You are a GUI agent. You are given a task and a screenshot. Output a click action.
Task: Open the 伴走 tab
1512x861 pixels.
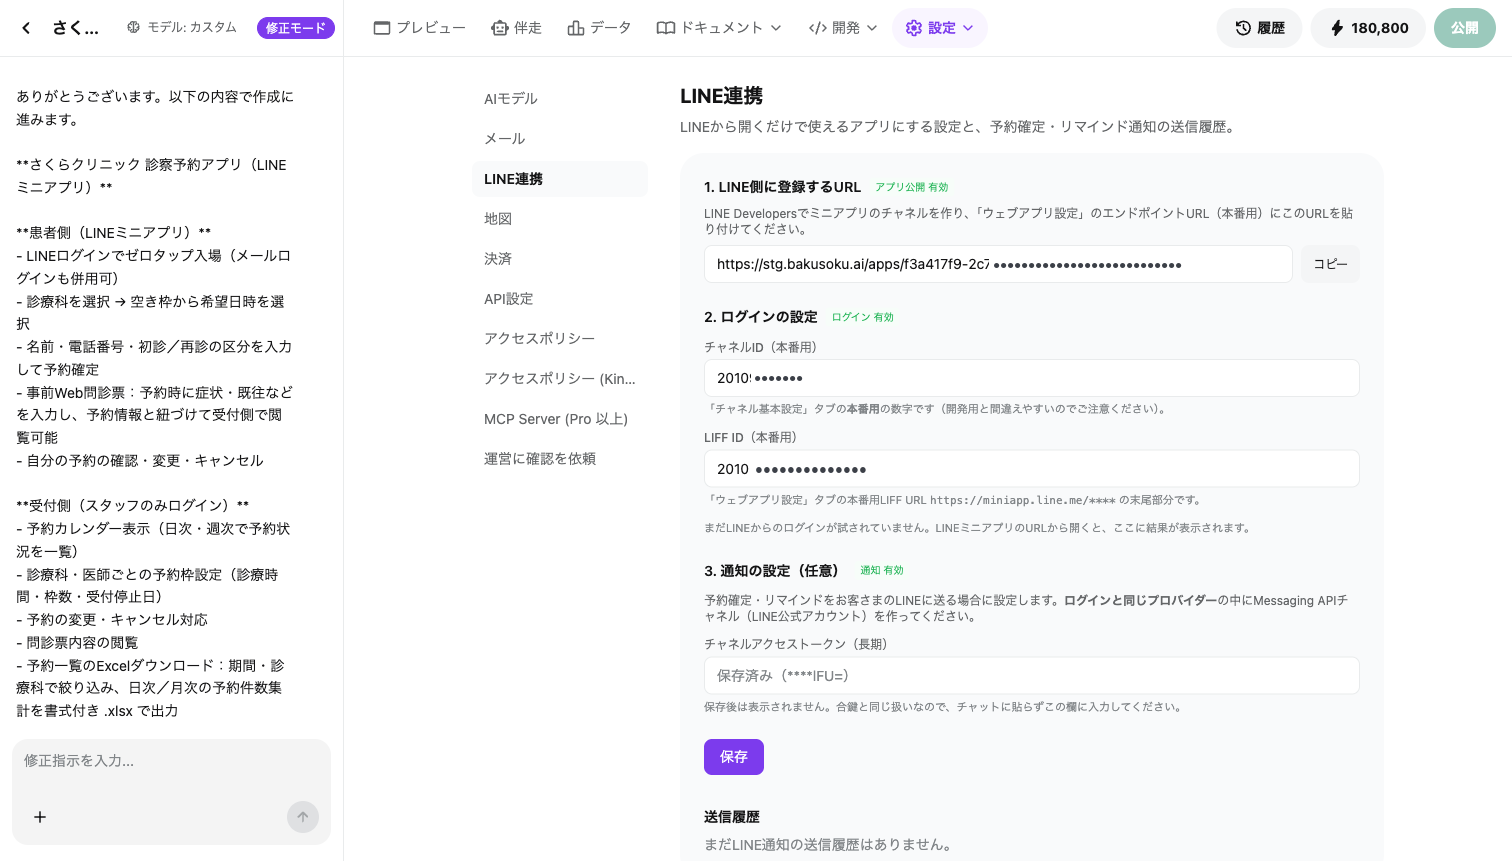click(x=517, y=28)
